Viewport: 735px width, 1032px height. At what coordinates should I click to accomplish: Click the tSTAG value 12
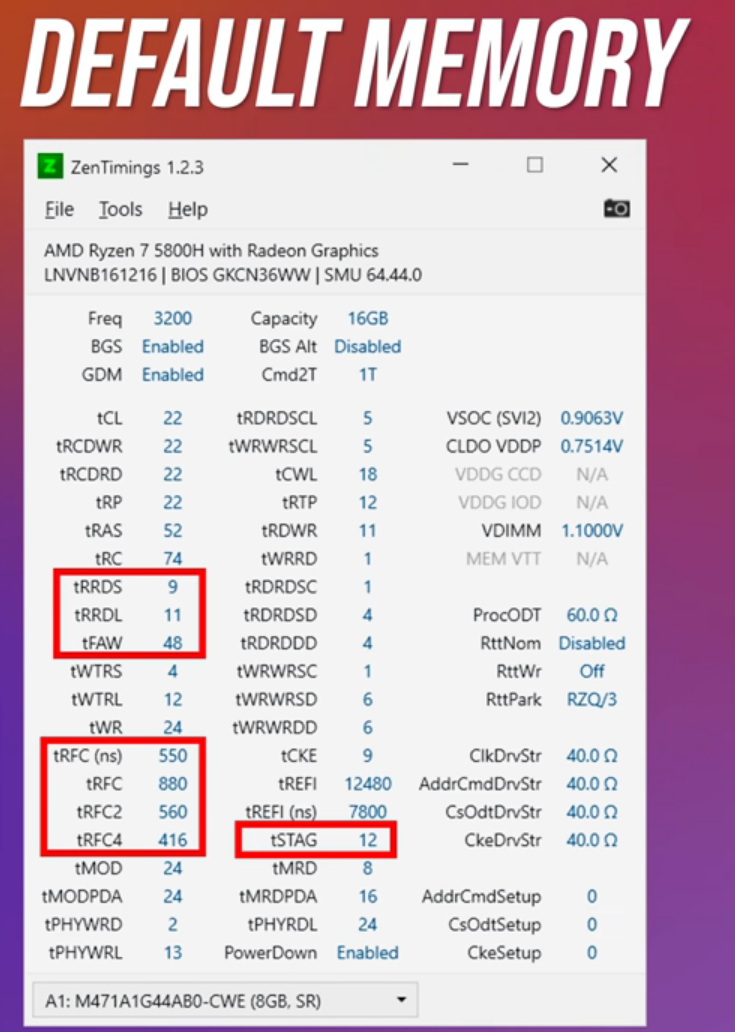click(x=368, y=840)
